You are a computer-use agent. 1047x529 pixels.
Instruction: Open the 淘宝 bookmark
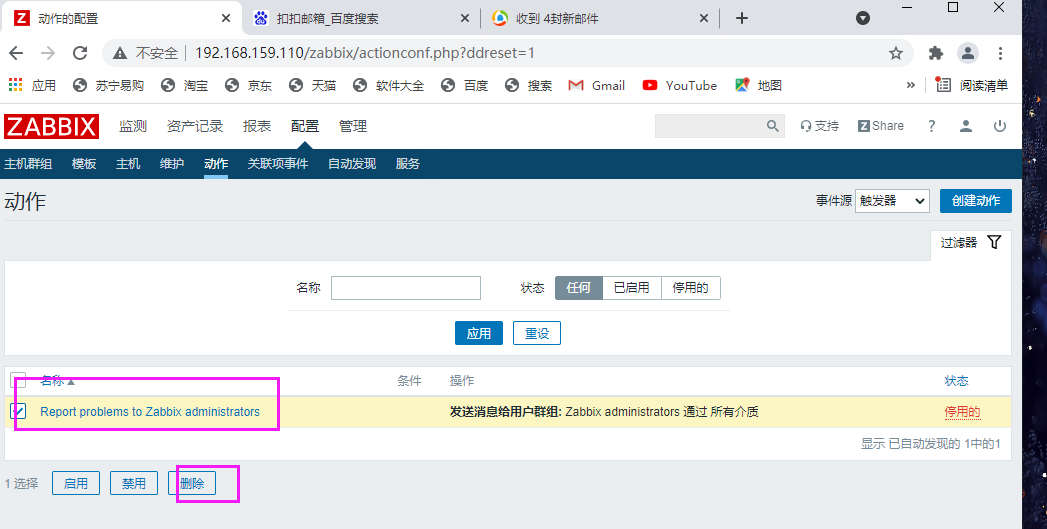(184, 85)
